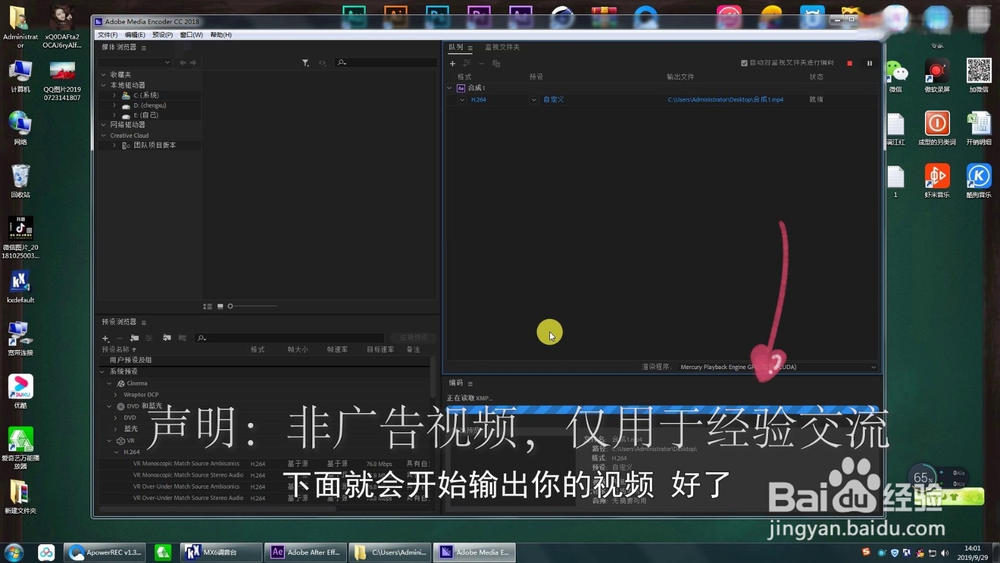1000x563 pixels.
Task: Click the new preset group folder icon
Action: point(135,338)
